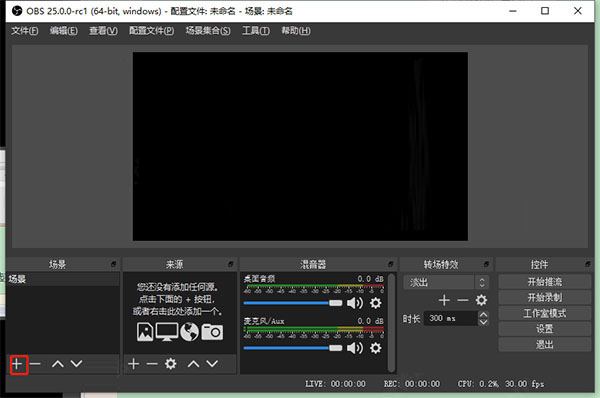This screenshot has width=600, height=398.
Task: Open the 配置文件(P) menu
Action: click(x=152, y=31)
